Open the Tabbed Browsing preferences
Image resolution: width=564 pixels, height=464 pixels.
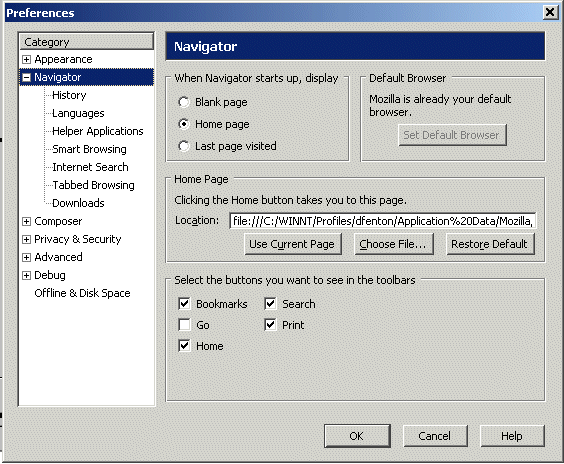pyautogui.click(x=93, y=185)
